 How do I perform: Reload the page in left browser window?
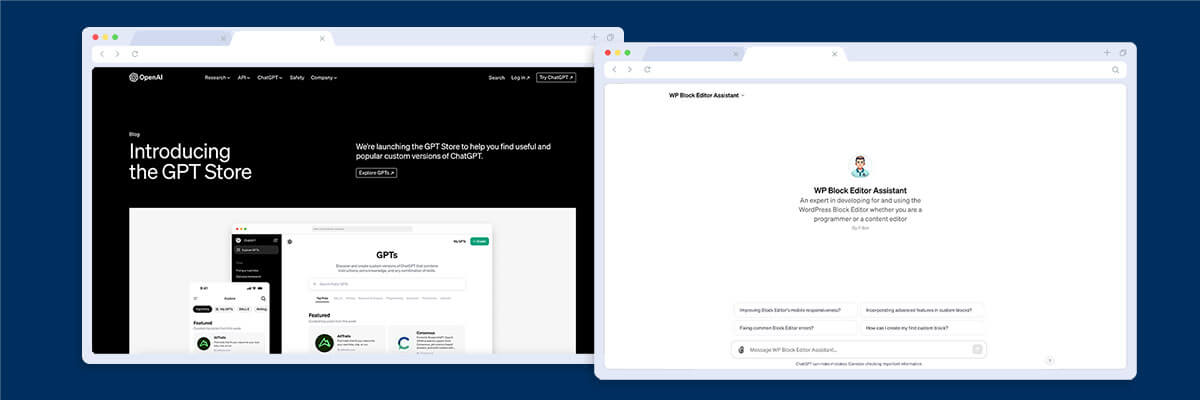(134, 53)
